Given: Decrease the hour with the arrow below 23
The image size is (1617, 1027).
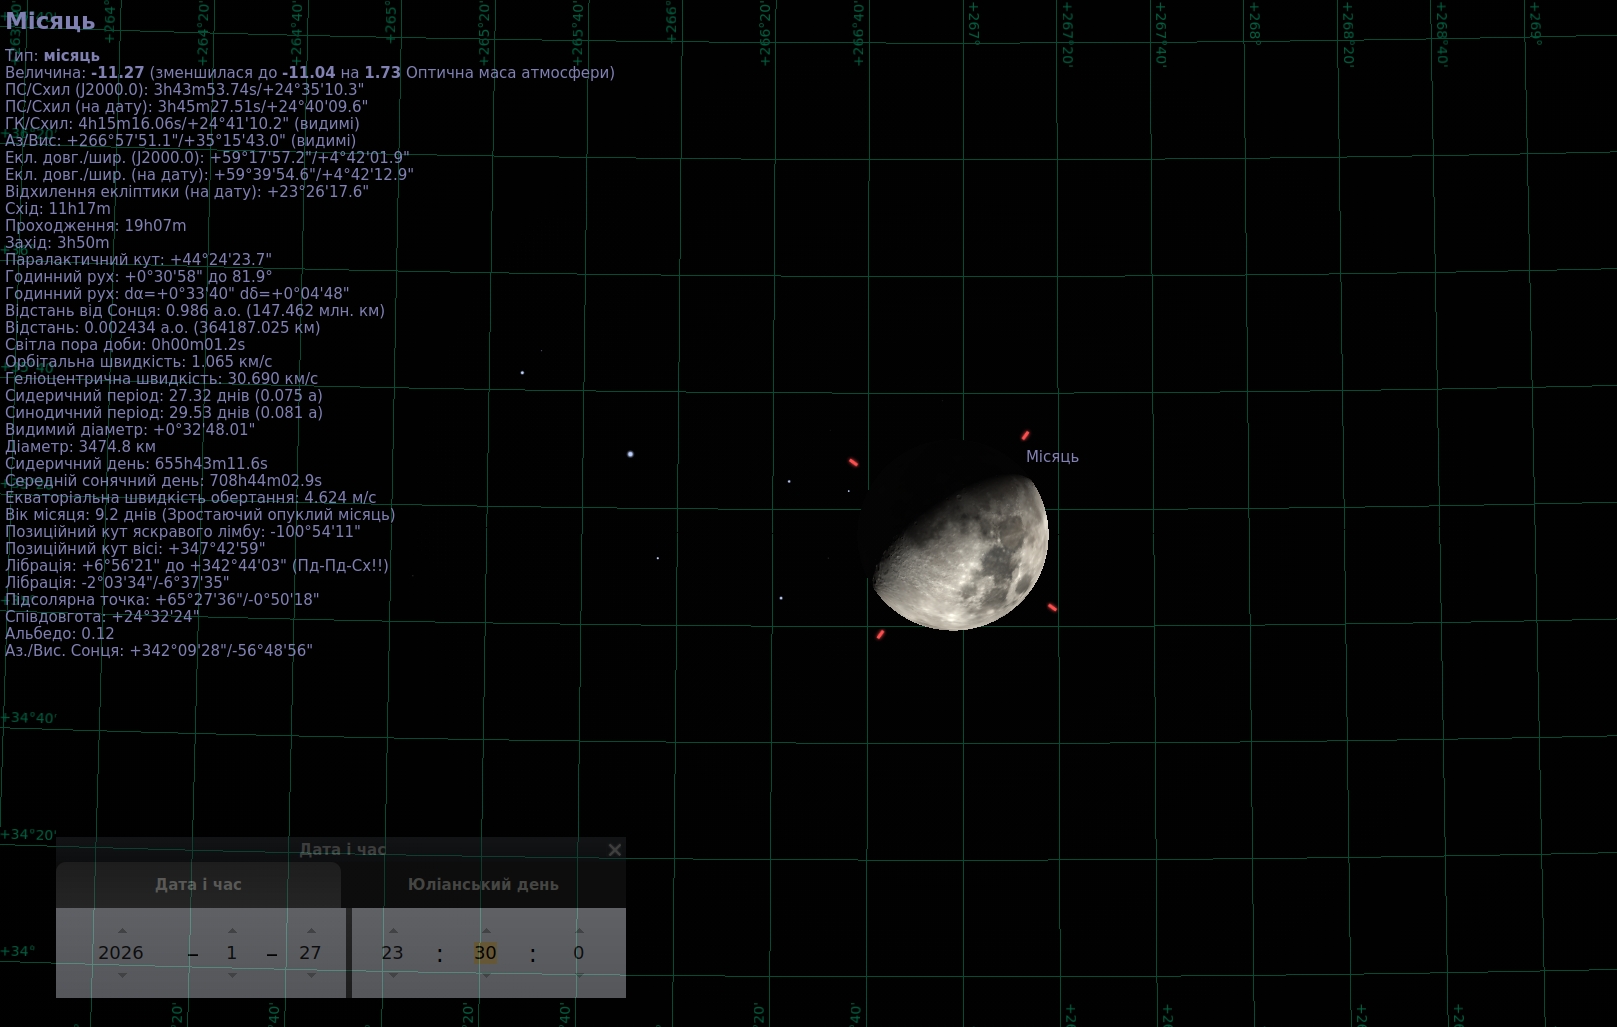Looking at the screenshot, I should click(x=393, y=975).
